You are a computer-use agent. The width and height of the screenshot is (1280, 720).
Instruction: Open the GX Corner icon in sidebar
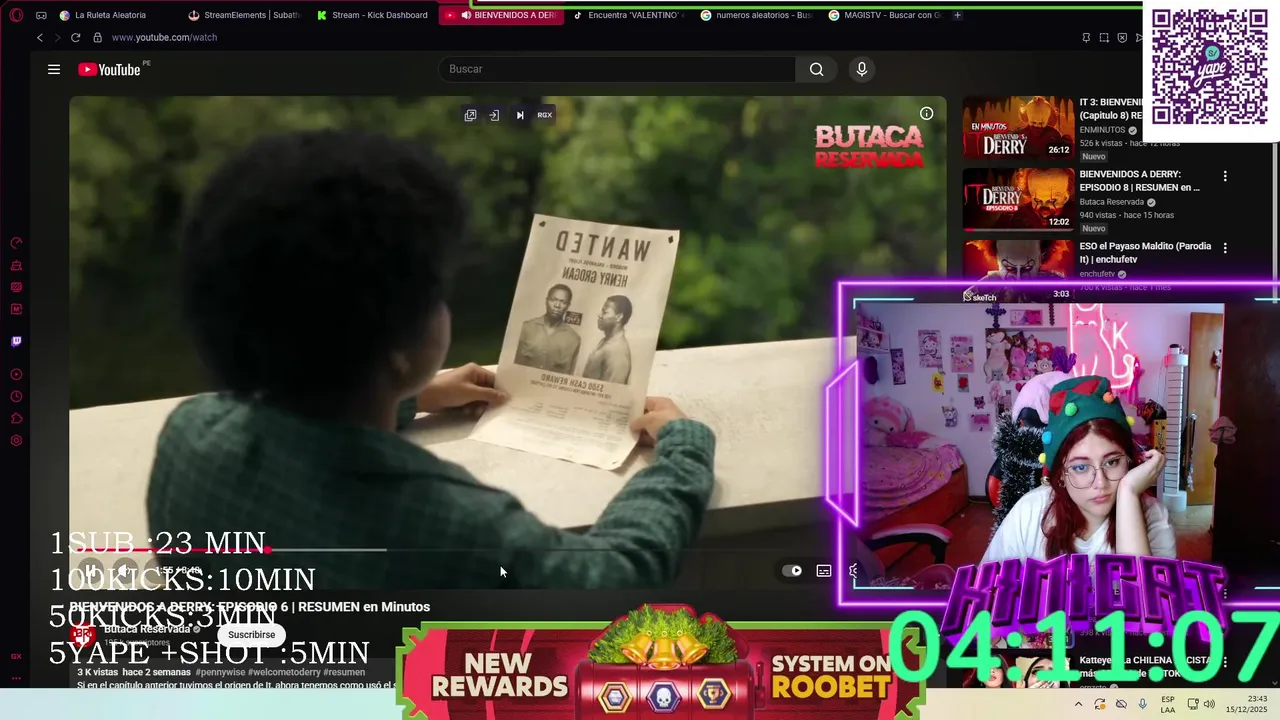point(16,656)
